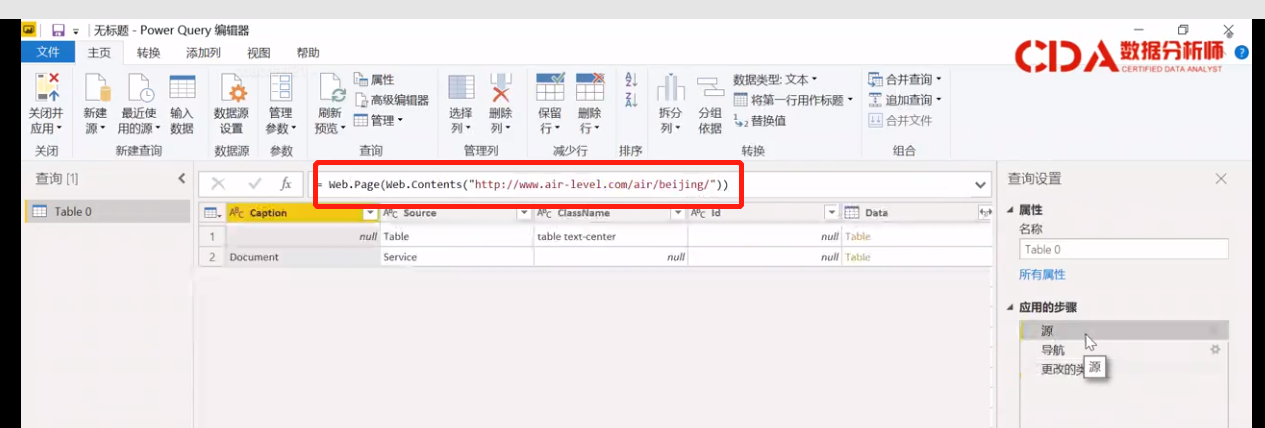The width and height of the screenshot is (1265, 428).
Task: Sort descending with the Z-A icon
Action: point(631,99)
